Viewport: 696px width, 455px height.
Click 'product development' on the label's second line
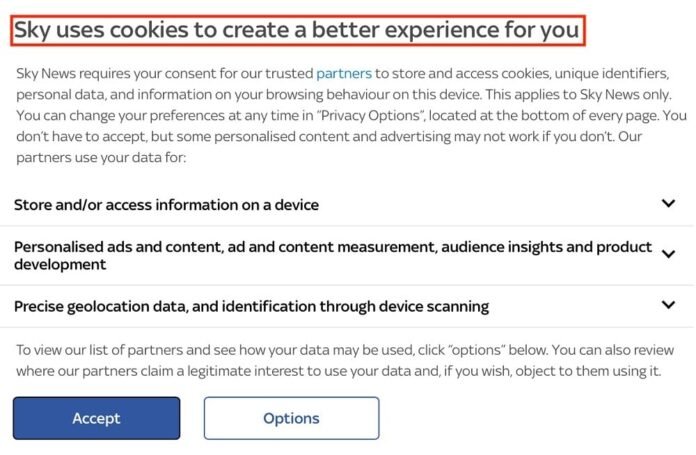pos(60,265)
